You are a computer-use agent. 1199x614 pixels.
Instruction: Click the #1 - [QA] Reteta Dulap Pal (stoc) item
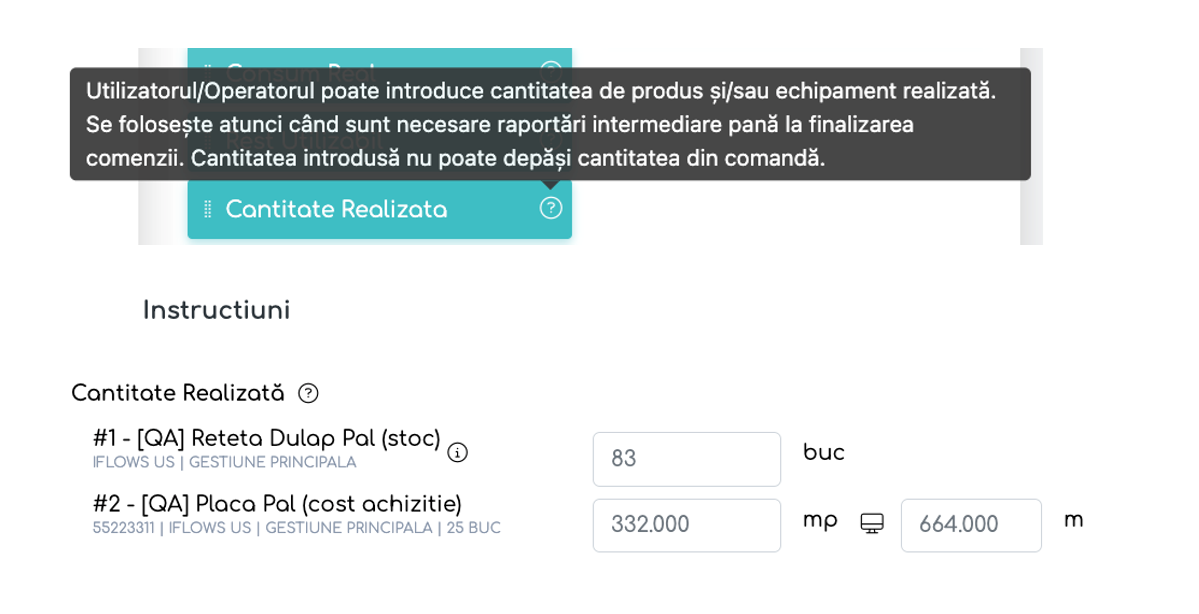click(x=266, y=438)
